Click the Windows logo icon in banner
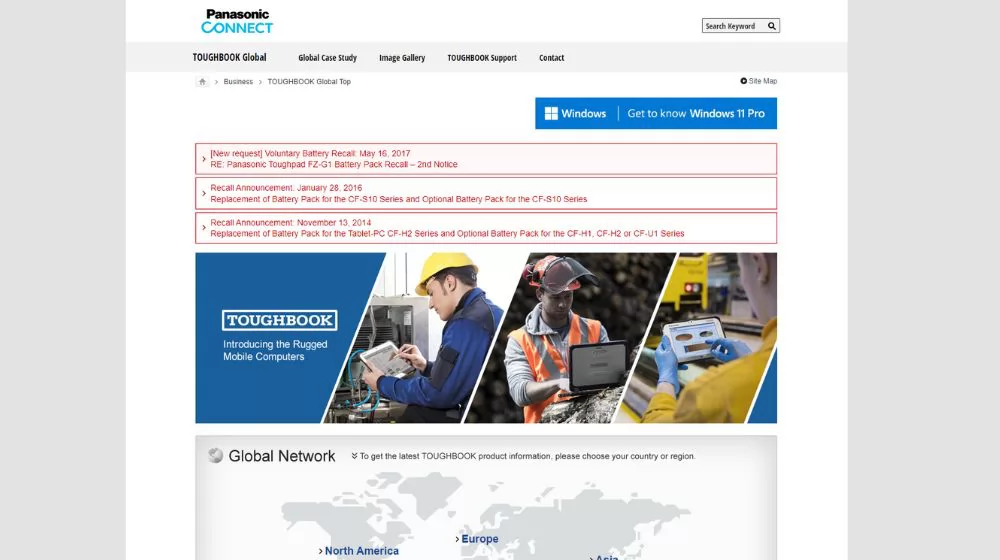The height and width of the screenshot is (560, 1000). click(551, 114)
